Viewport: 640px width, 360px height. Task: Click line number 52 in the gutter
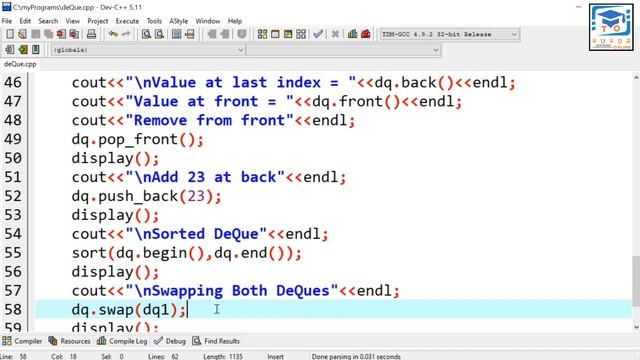pyautogui.click(x=13, y=196)
